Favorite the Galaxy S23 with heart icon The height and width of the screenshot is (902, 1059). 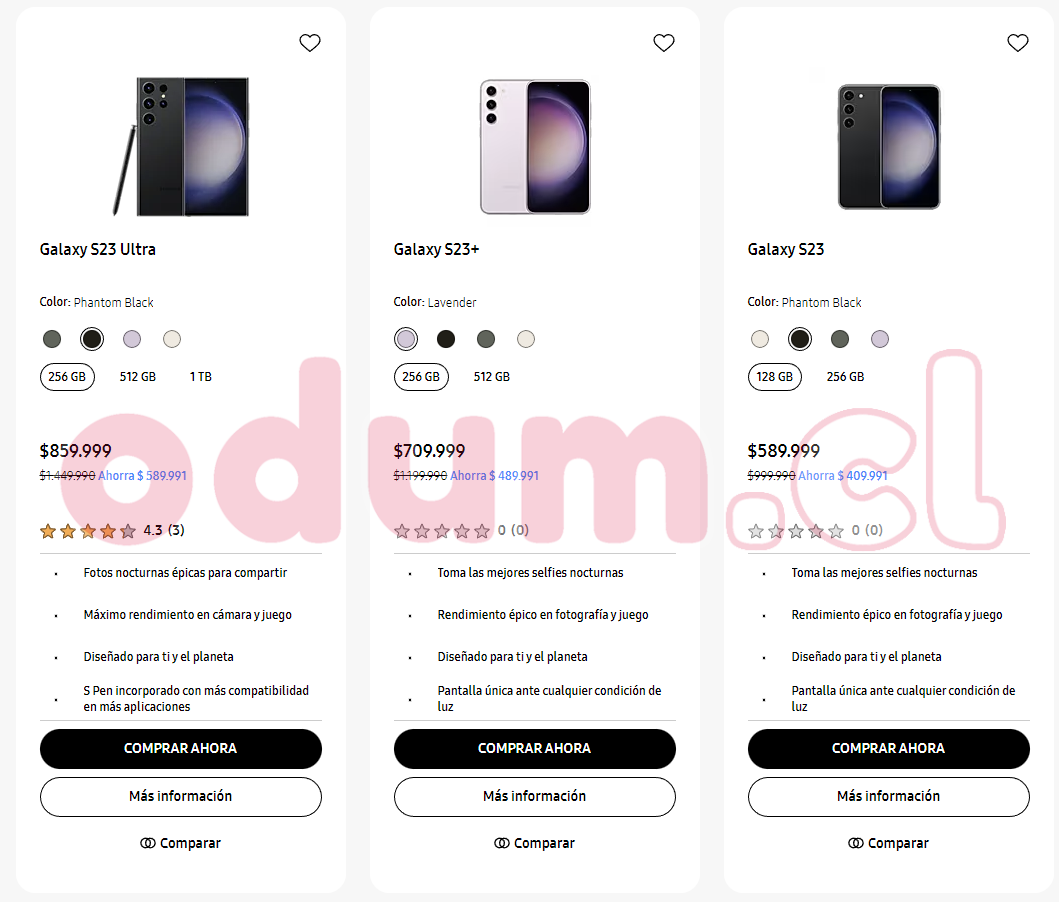[x=1018, y=43]
